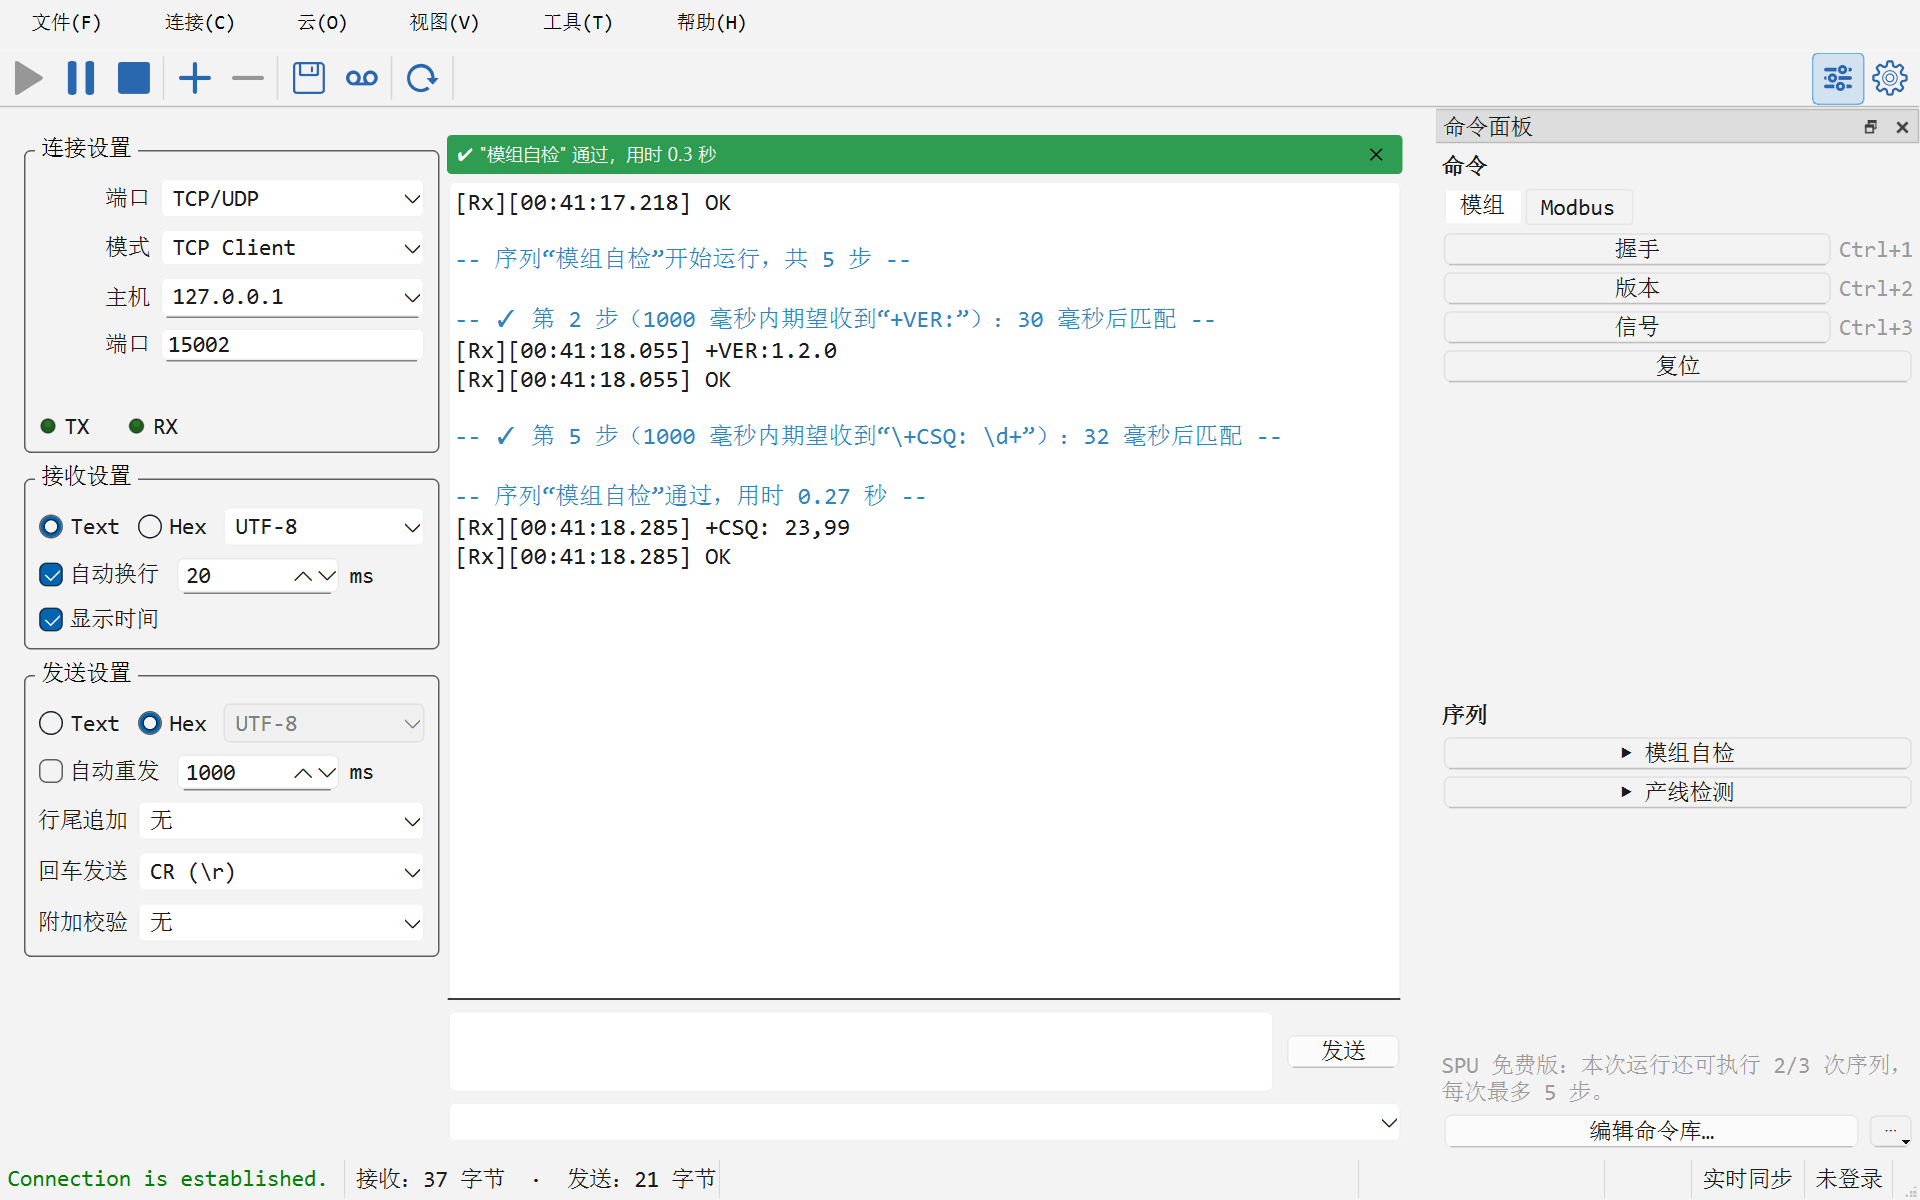Dismiss the green success notification
This screenshot has height=1200, width=1920.
[x=1376, y=154]
